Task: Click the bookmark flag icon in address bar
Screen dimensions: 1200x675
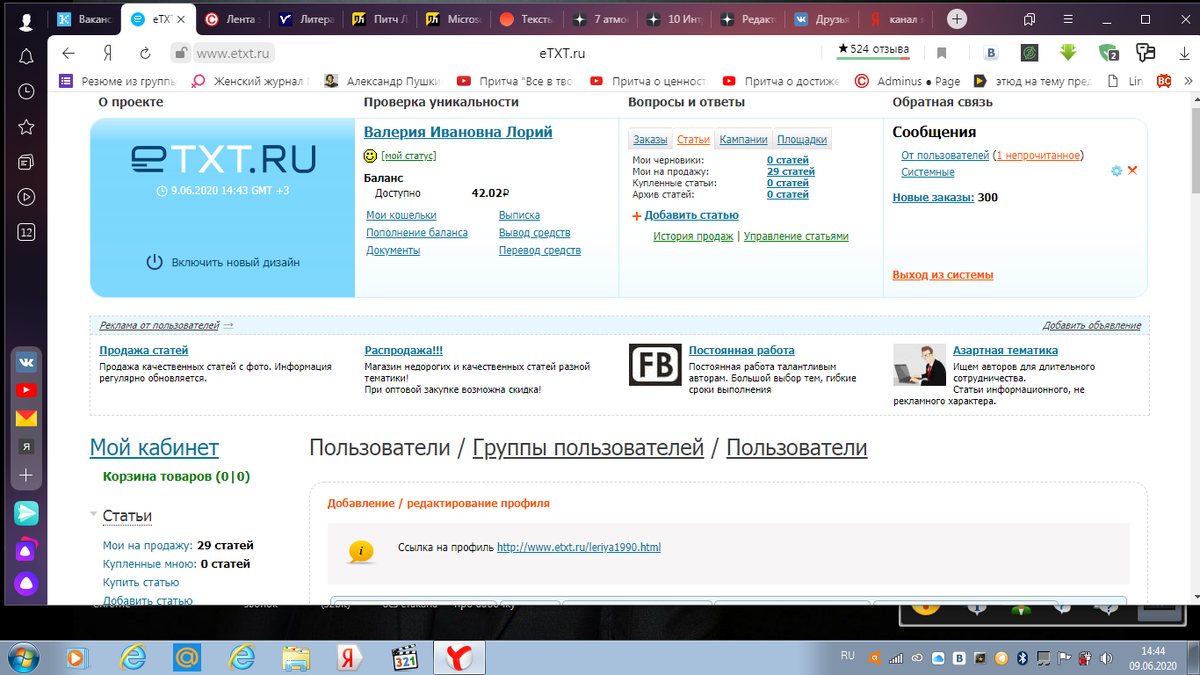Action: (x=941, y=53)
